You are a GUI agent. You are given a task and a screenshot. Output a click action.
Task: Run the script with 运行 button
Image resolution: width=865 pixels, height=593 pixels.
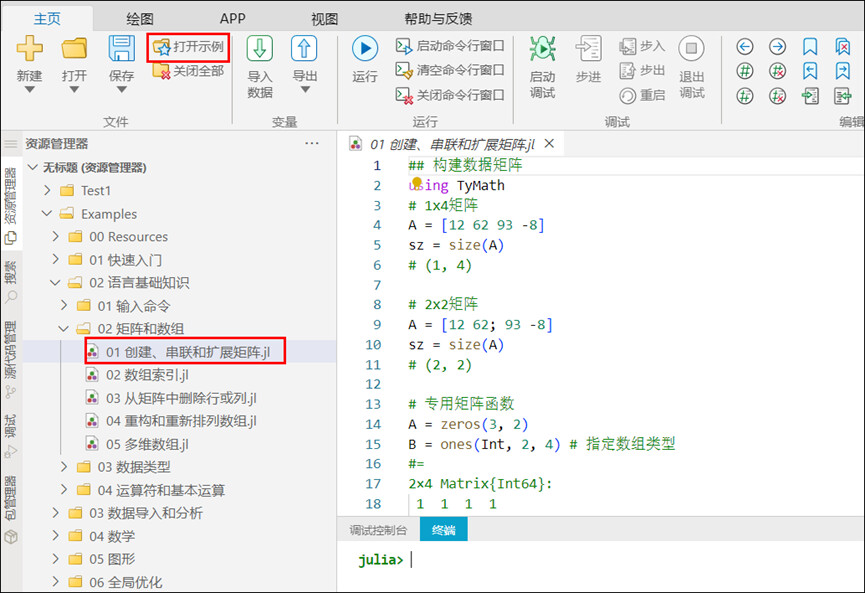[365, 49]
